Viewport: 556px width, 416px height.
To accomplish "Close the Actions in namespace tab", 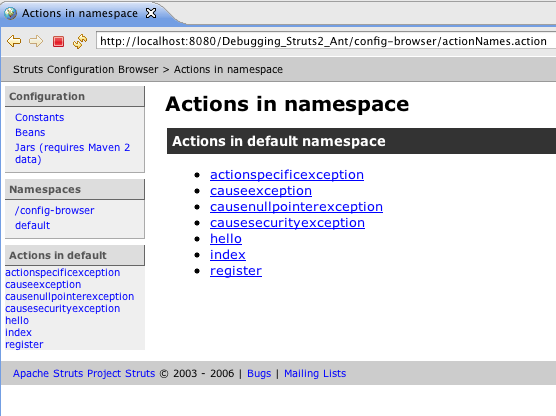I will [x=151, y=13].
